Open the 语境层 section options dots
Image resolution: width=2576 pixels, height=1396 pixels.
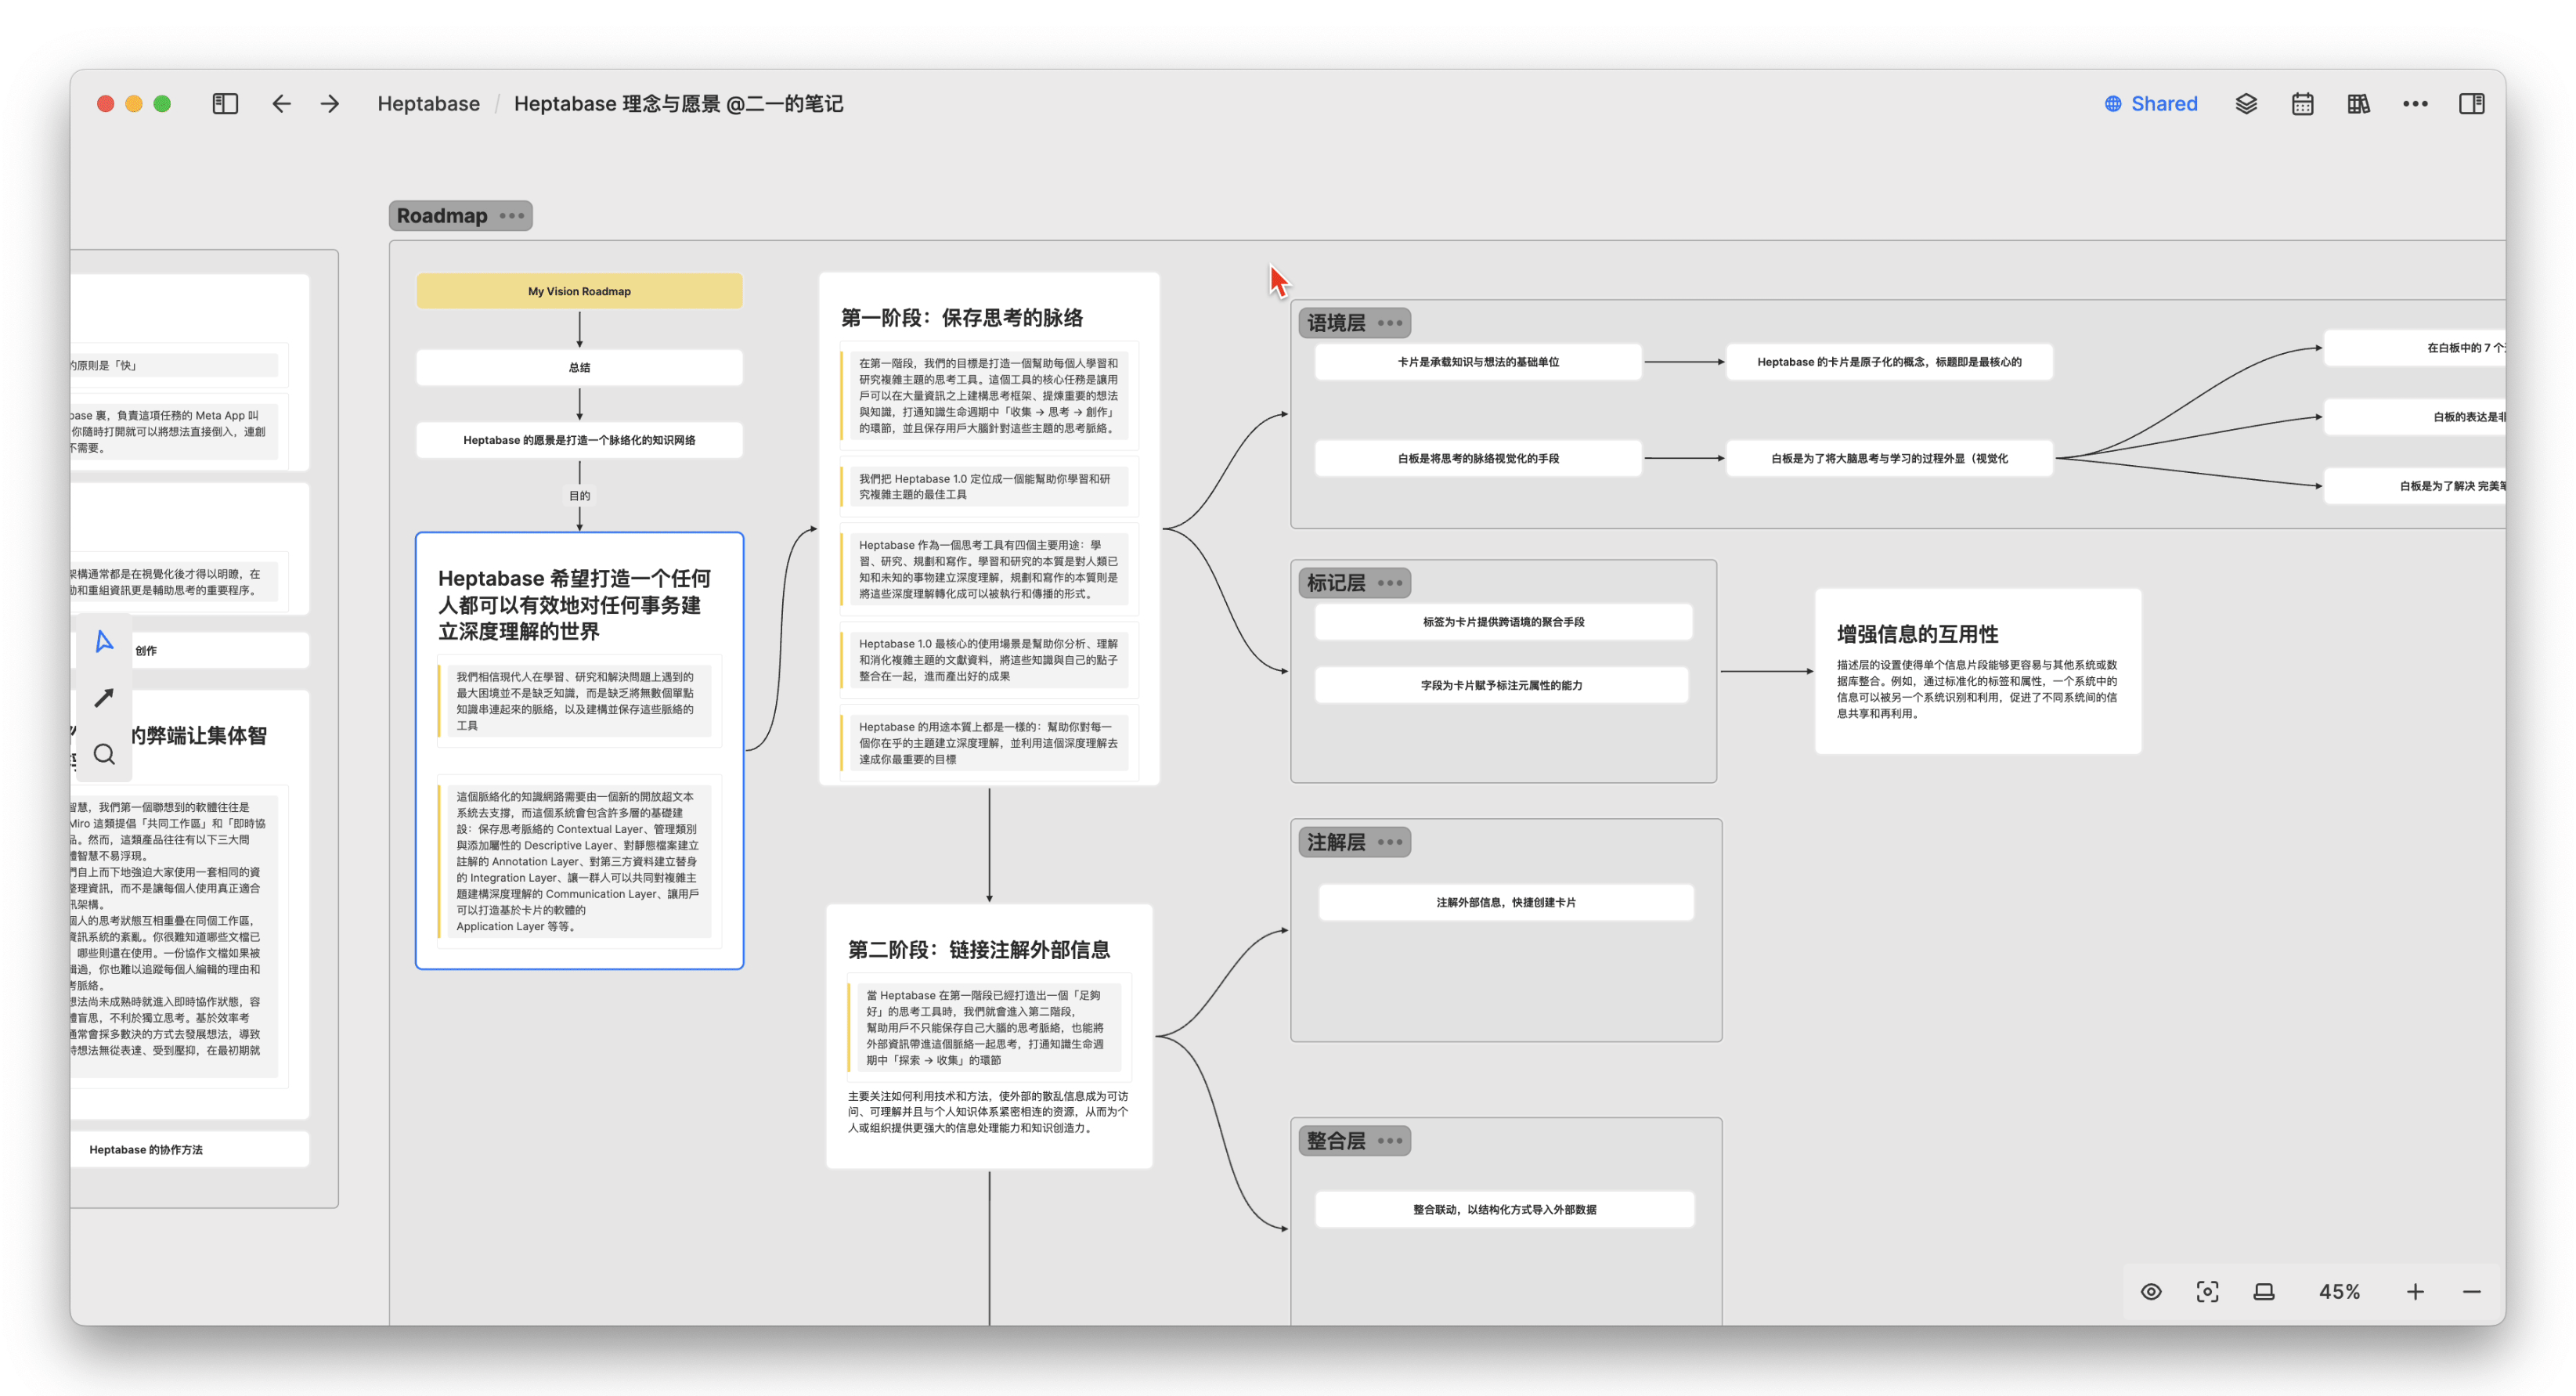1389,323
